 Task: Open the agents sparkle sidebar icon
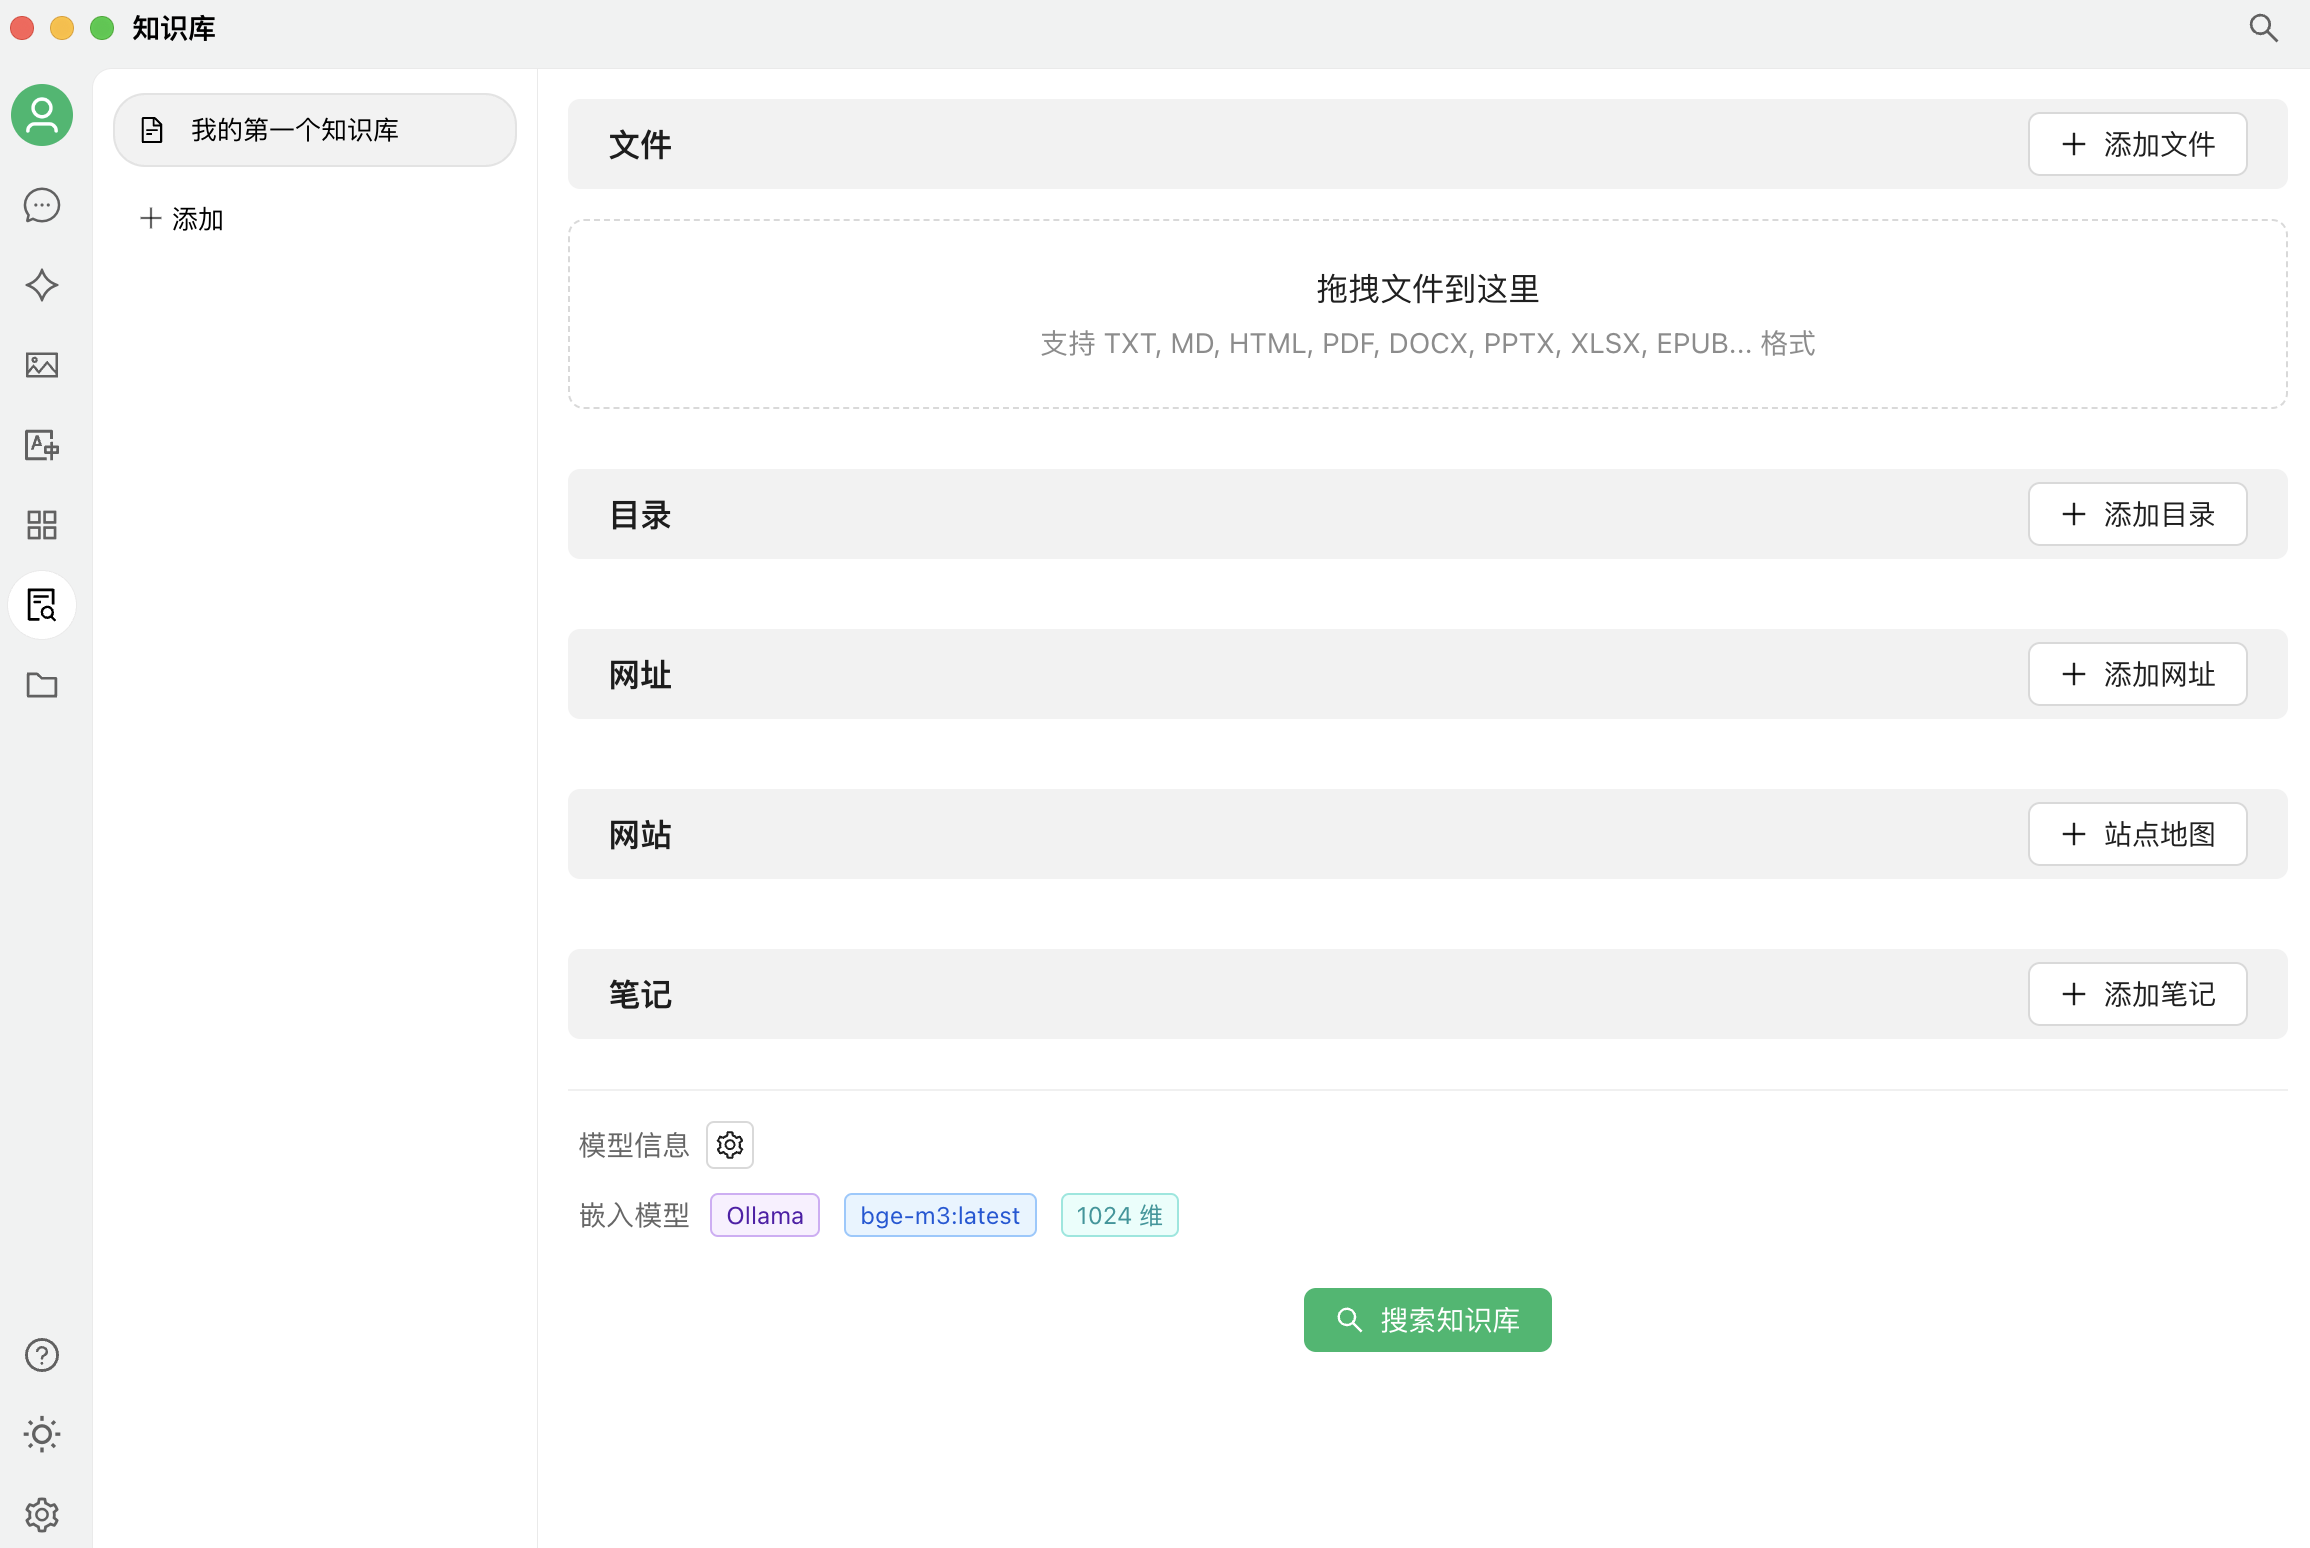pyautogui.click(x=42, y=286)
